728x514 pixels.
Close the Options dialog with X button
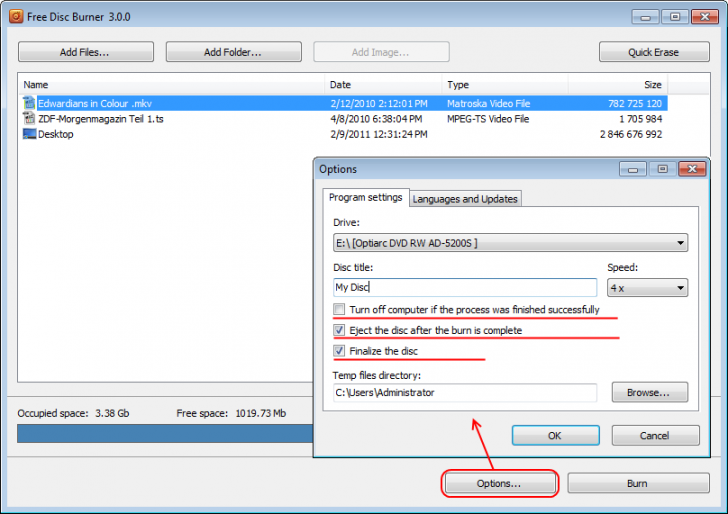(692, 169)
